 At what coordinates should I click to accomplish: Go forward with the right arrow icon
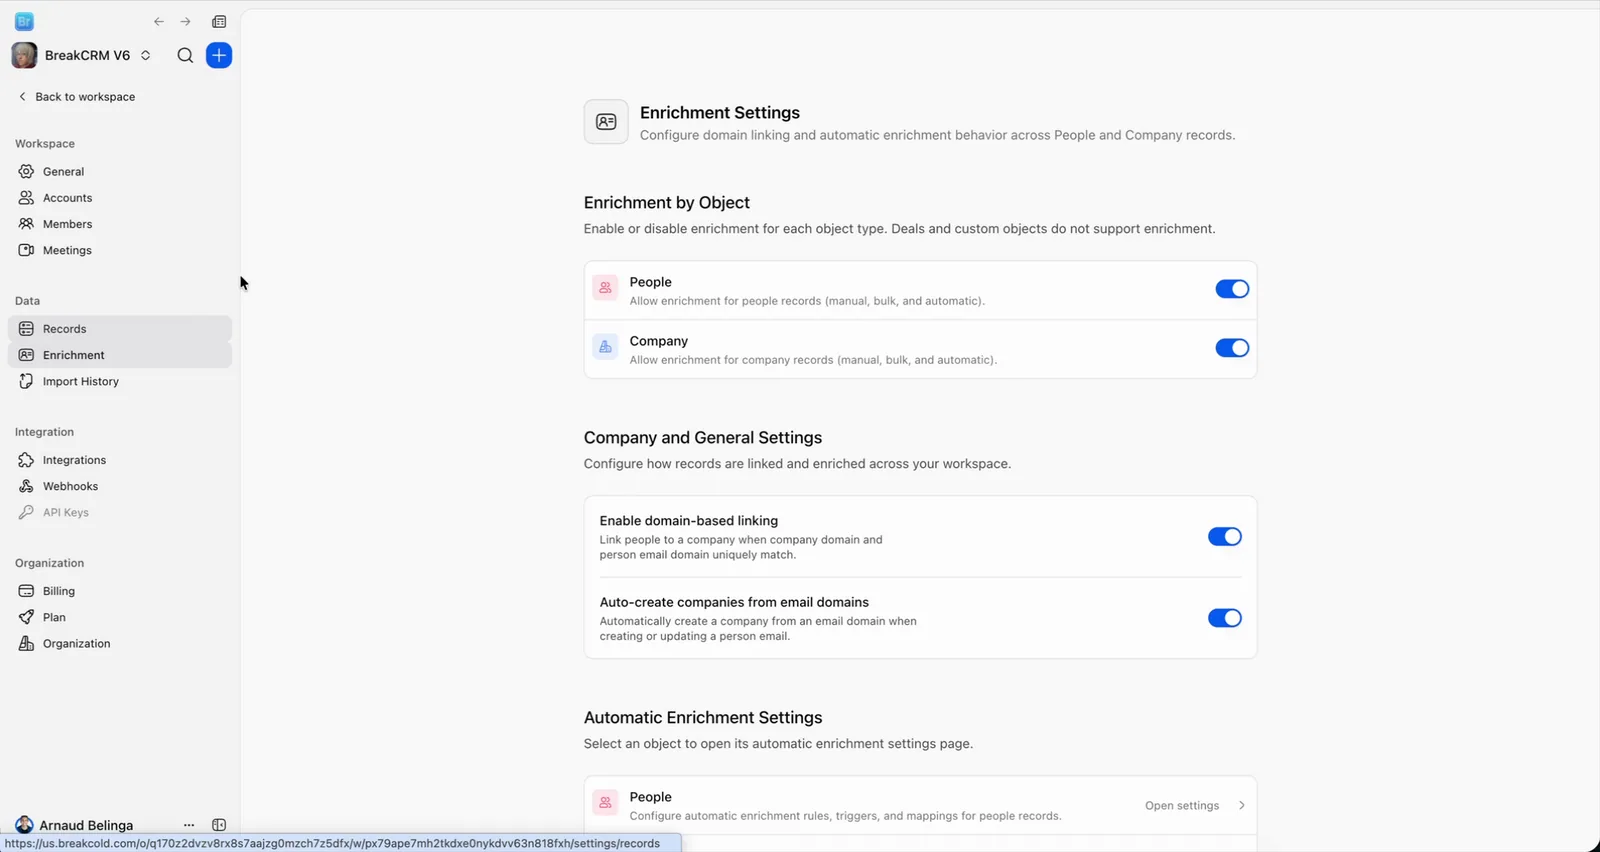(x=185, y=22)
